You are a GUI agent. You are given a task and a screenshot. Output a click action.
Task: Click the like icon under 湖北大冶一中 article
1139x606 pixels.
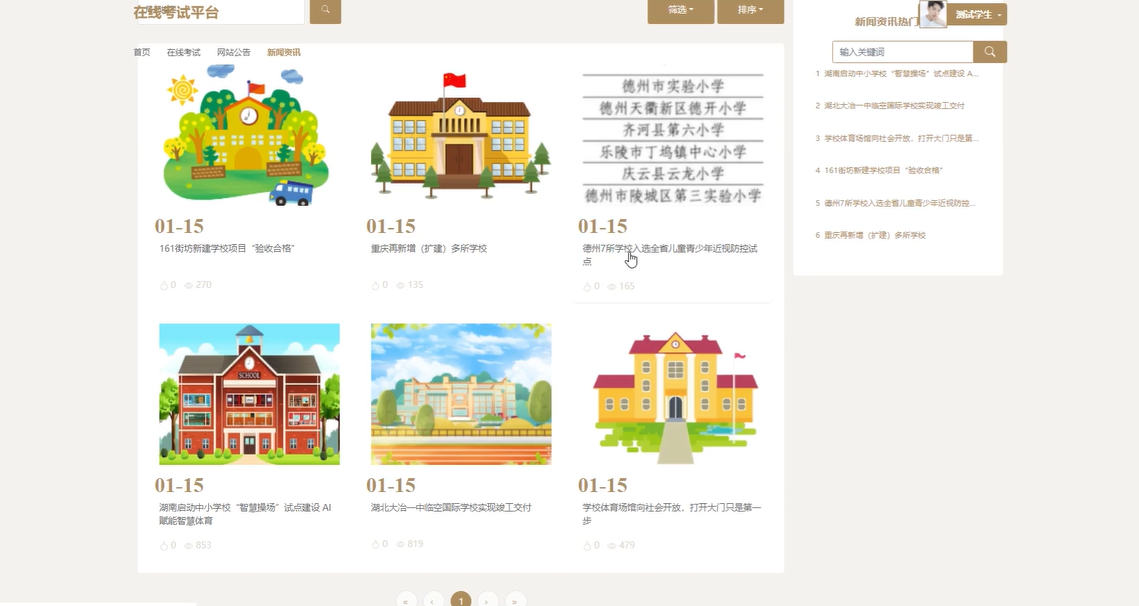tap(376, 544)
